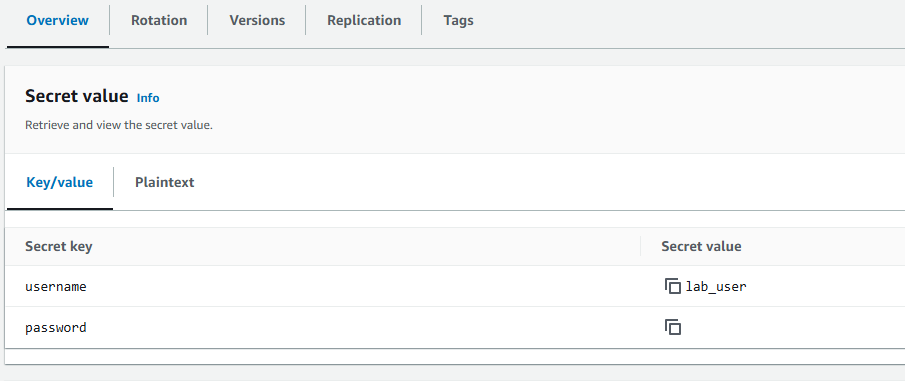905x381 pixels.
Task: Select the Key/value view tab
Action: coord(59,182)
